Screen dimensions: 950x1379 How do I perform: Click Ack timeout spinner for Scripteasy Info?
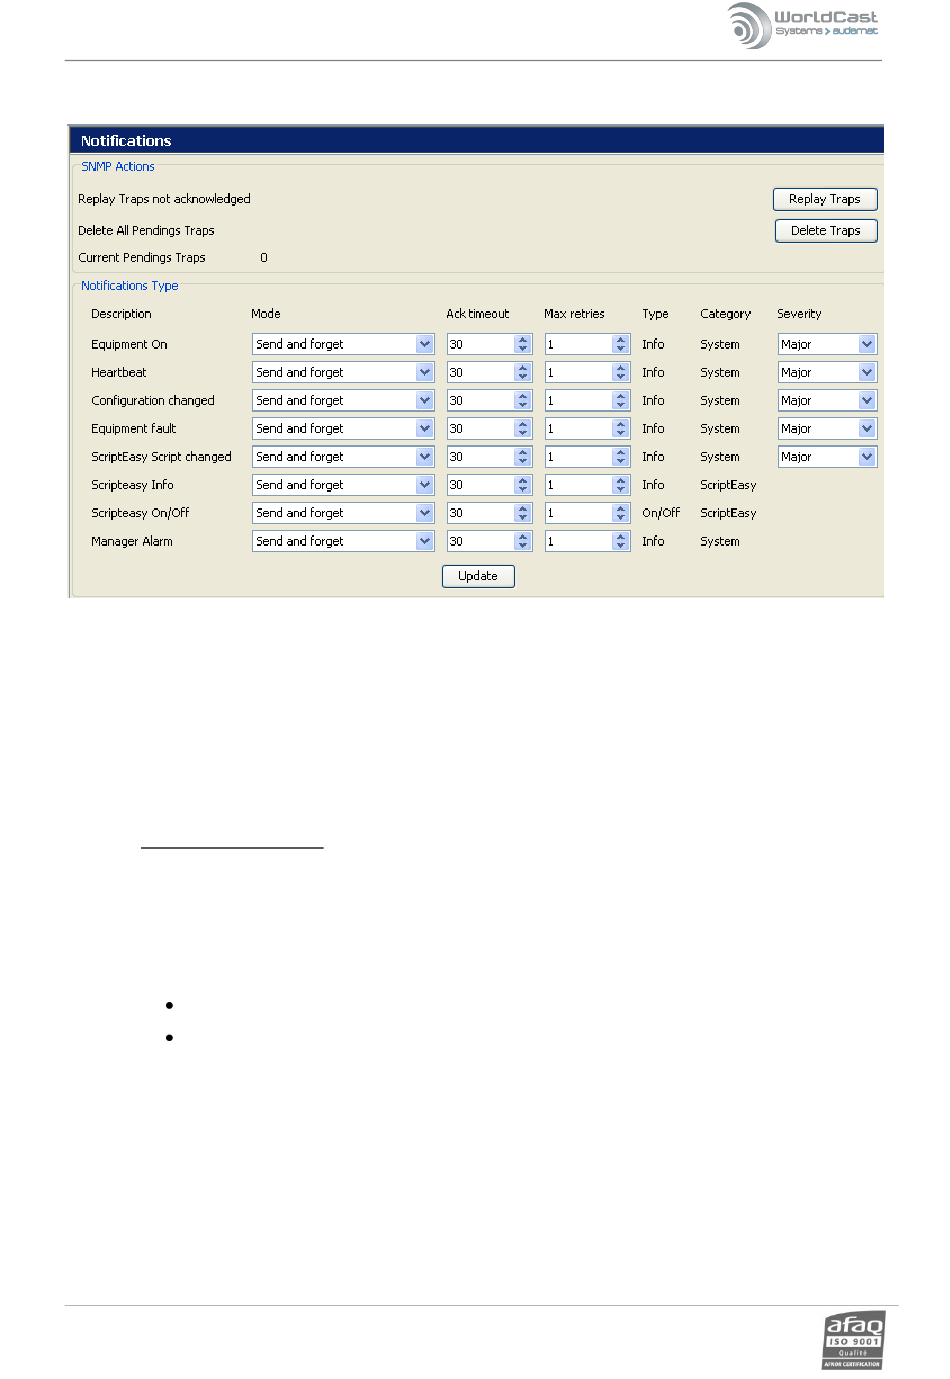click(523, 484)
